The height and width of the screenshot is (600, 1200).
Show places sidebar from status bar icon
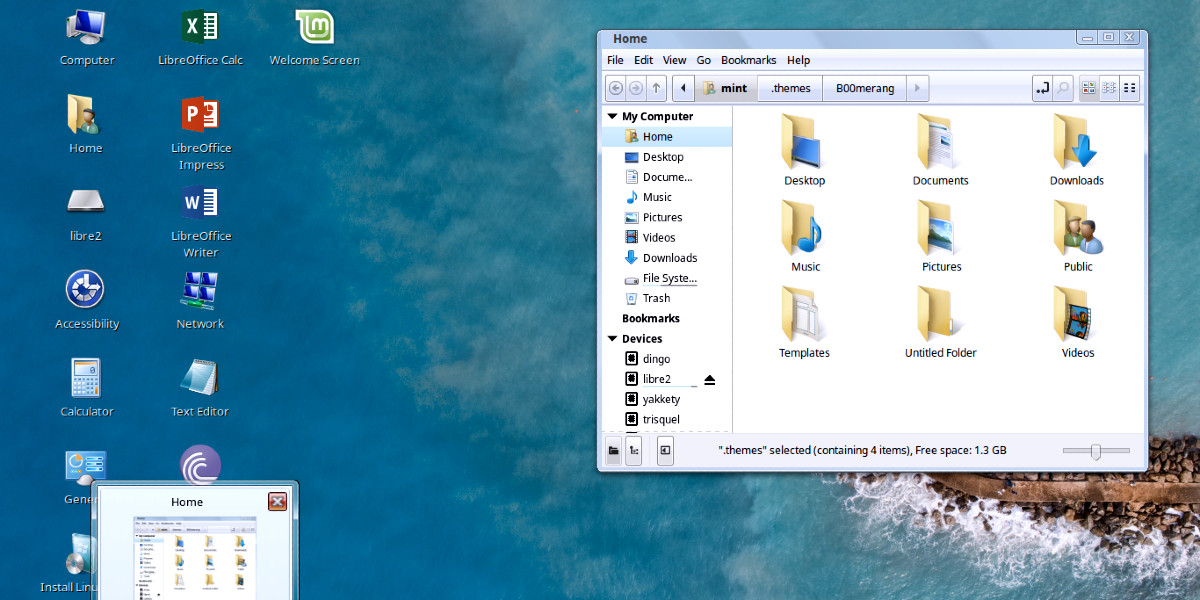coord(613,451)
